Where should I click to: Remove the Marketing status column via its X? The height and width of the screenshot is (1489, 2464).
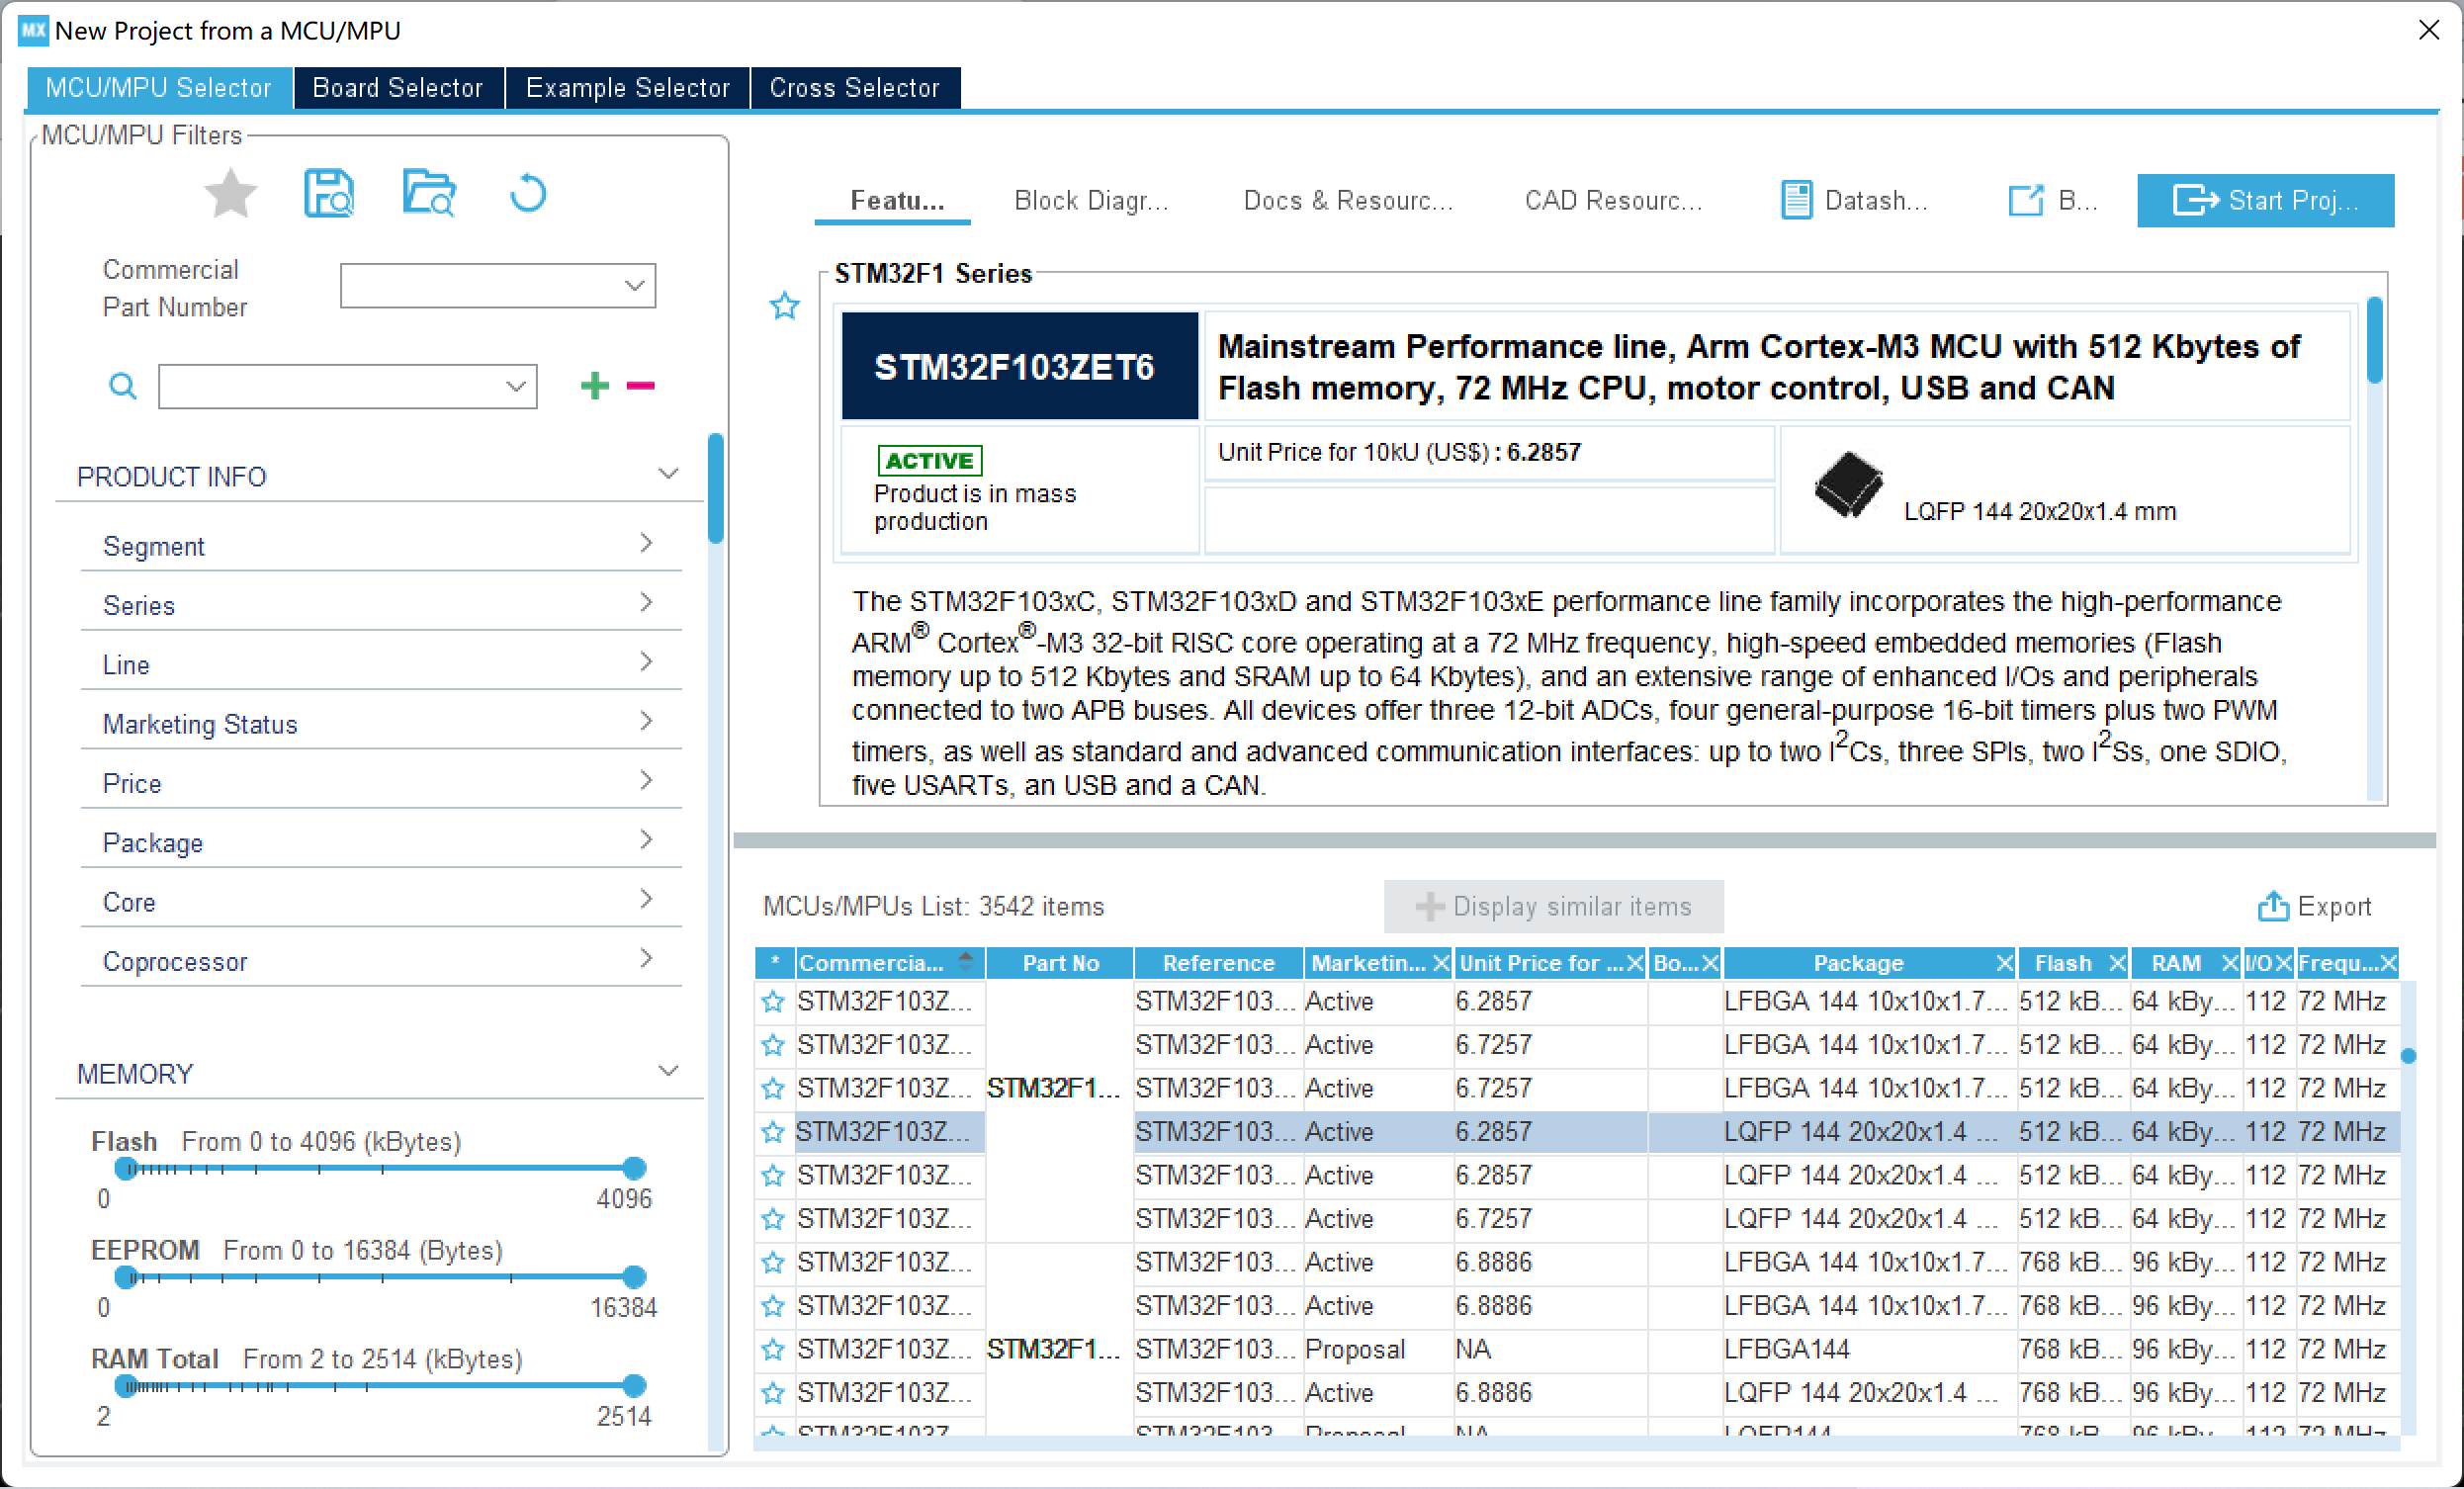(1440, 963)
